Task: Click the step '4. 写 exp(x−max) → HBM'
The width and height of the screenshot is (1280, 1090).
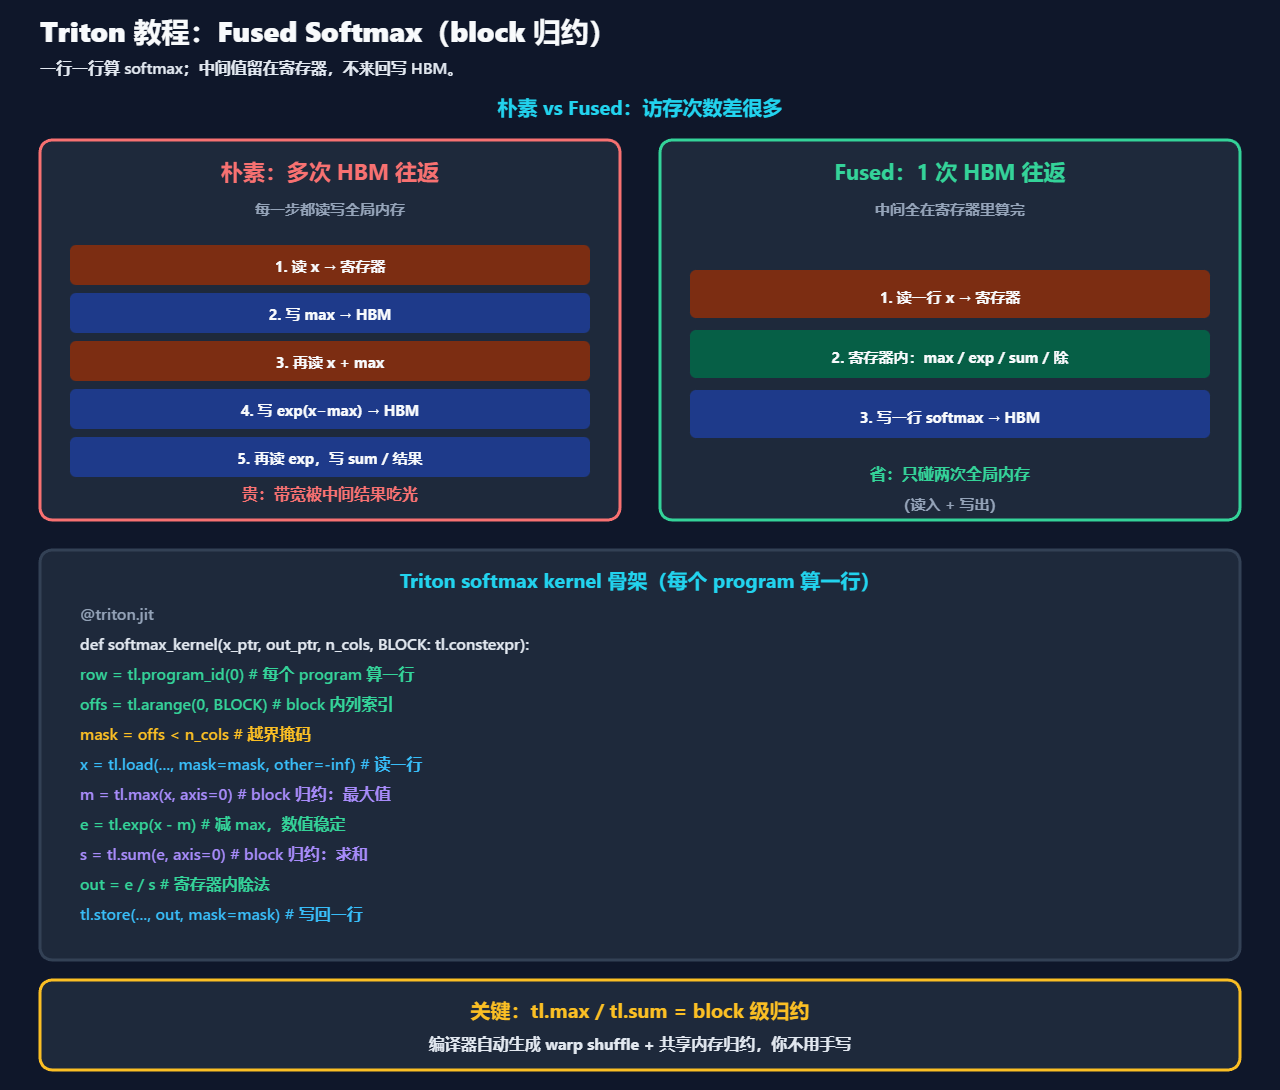Action: (x=330, y=409)
